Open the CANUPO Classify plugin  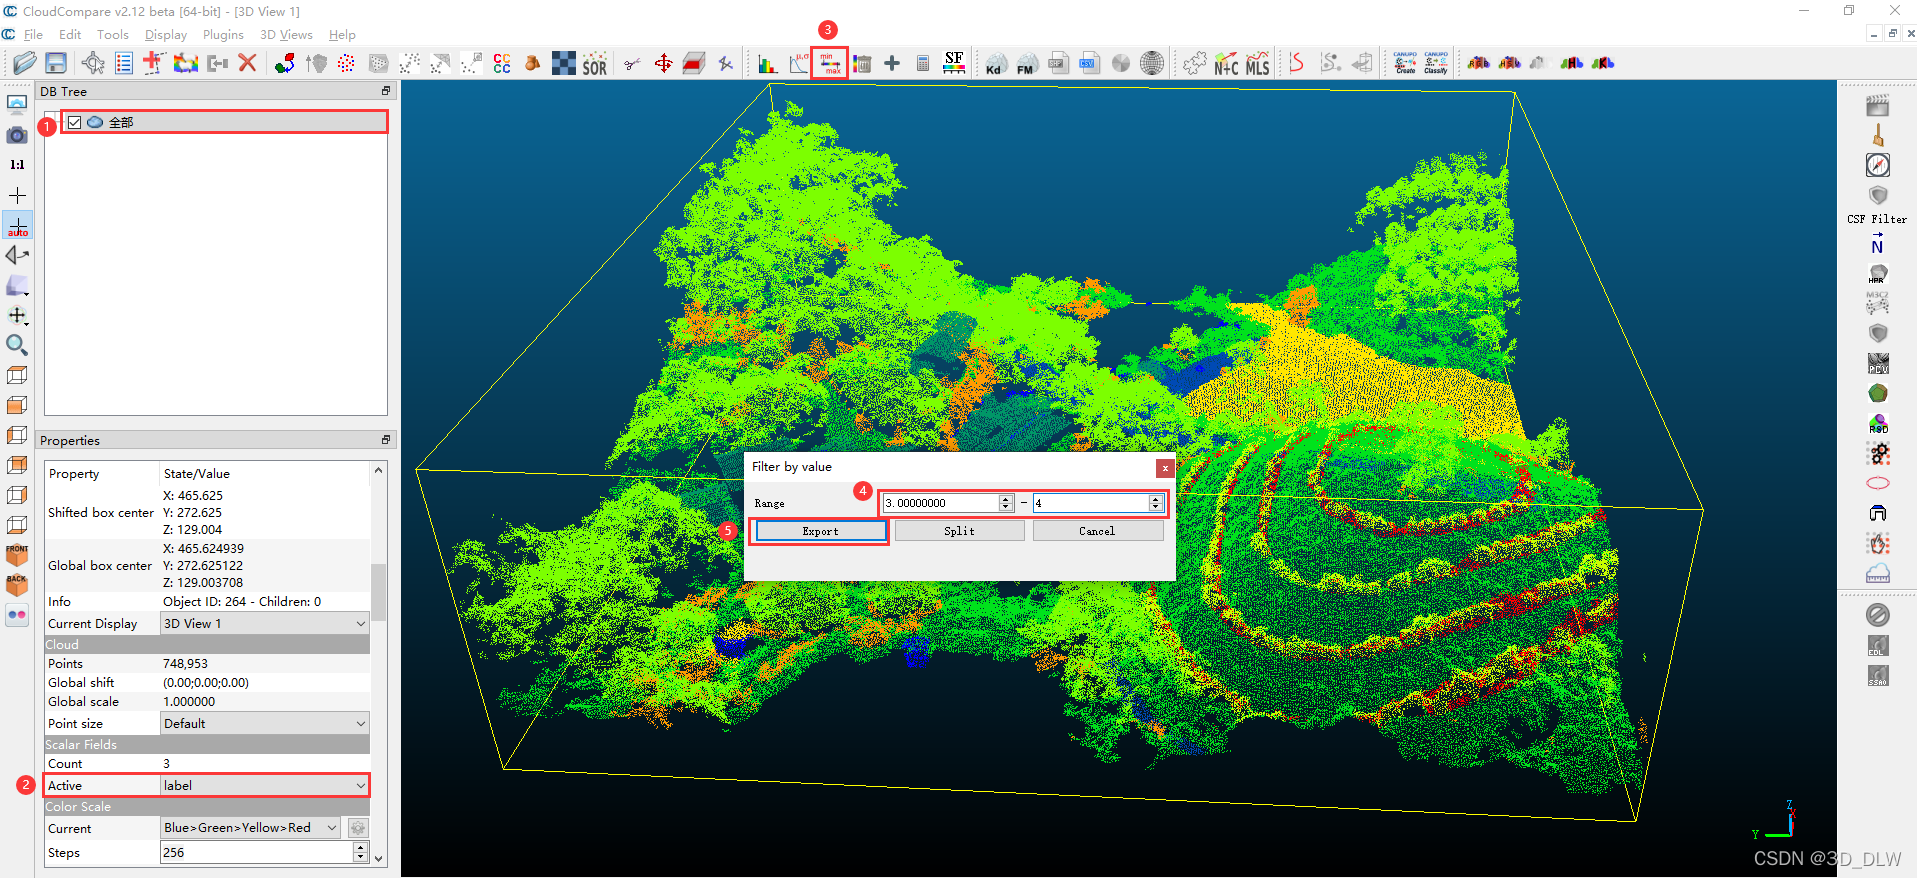[1436, 63]
